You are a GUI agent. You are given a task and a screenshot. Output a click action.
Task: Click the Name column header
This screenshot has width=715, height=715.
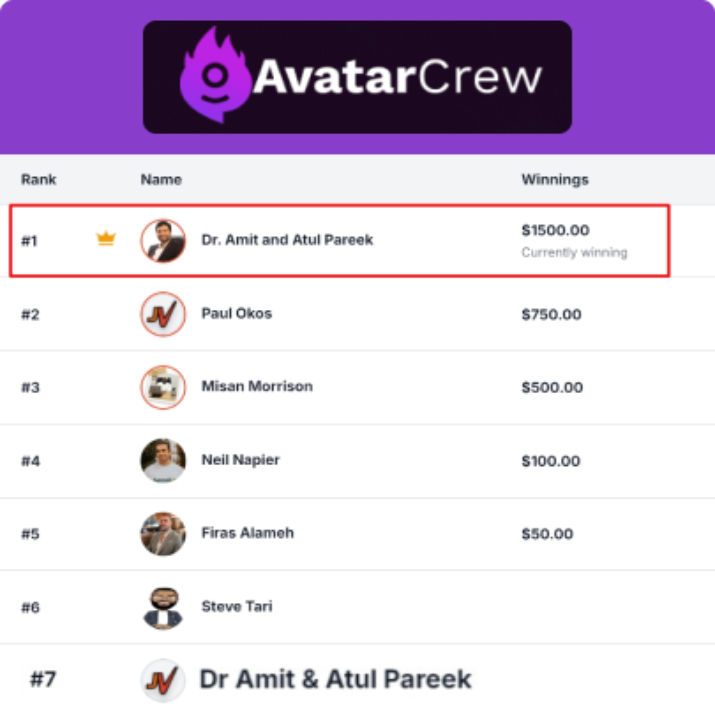coord(161,180)
